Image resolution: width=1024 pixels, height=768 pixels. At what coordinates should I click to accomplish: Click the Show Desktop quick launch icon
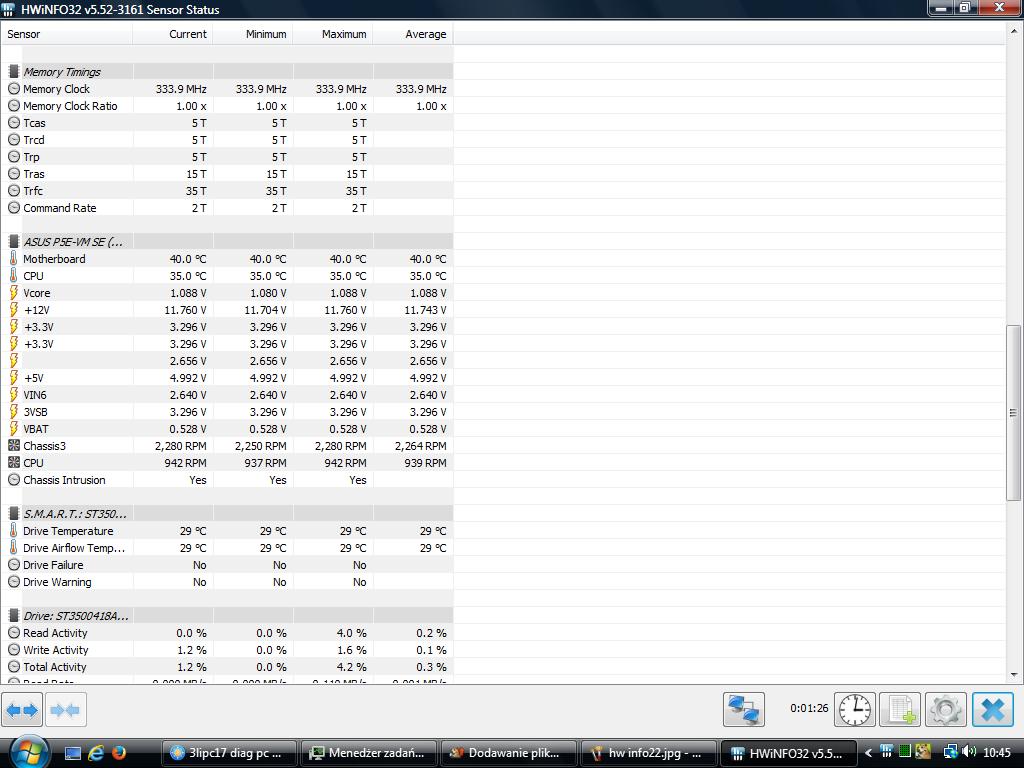click(x=73, y=754)
